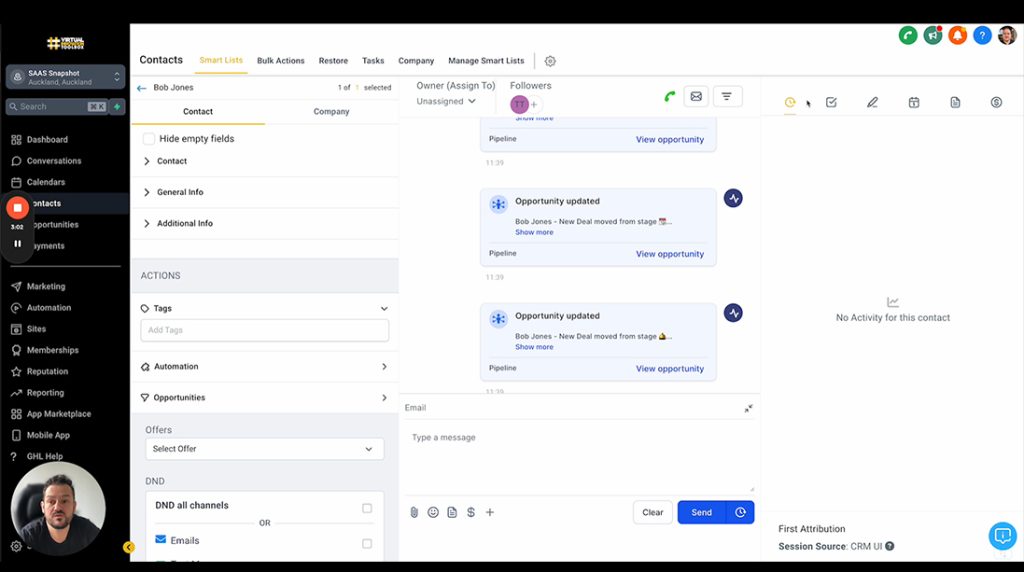Switch to Tasks tab in Contacts header
1024x572 pixels.
[x=373, y=61]
